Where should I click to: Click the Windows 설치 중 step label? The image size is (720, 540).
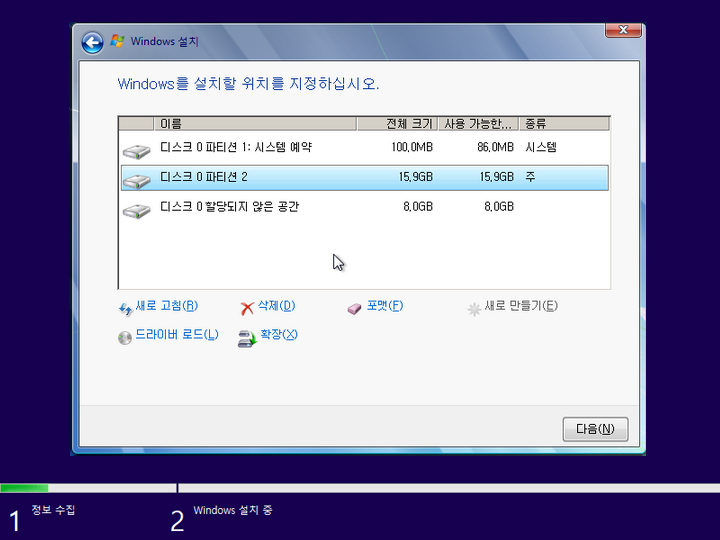[x=233, y=510]
